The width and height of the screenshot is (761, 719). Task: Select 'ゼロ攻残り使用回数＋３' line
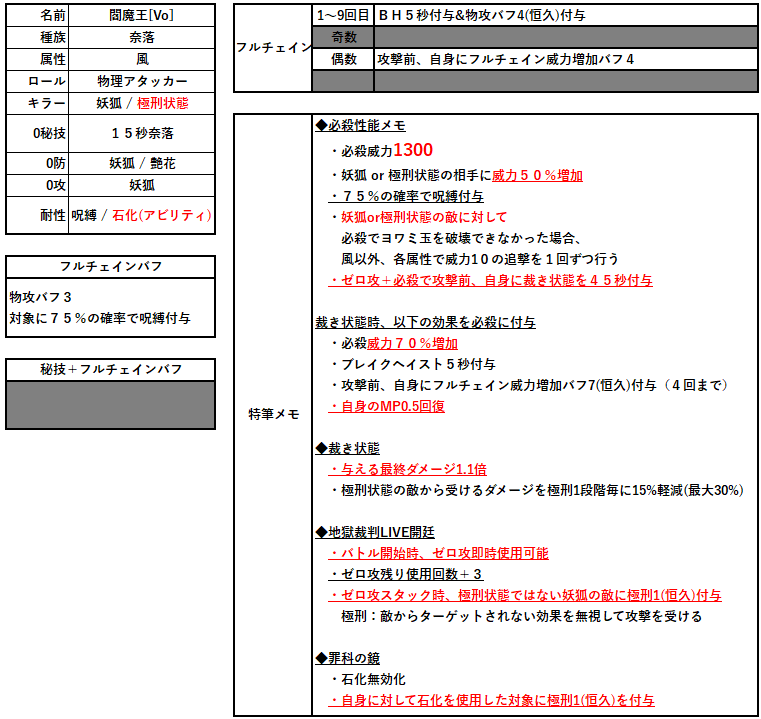pyautogui.click(x=406, y=574)
